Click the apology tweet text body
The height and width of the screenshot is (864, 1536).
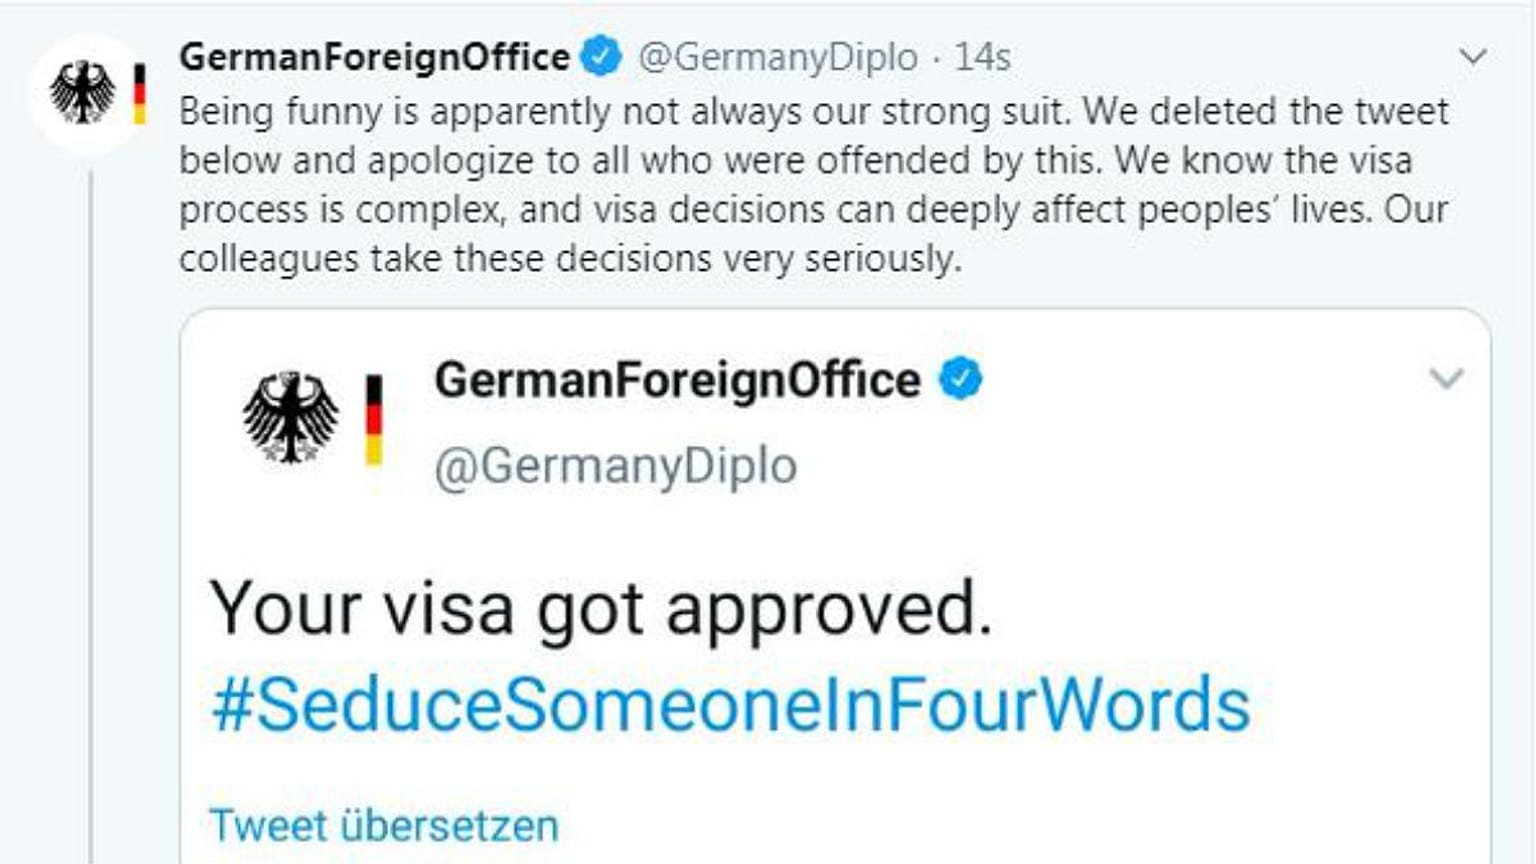[814, 185]
